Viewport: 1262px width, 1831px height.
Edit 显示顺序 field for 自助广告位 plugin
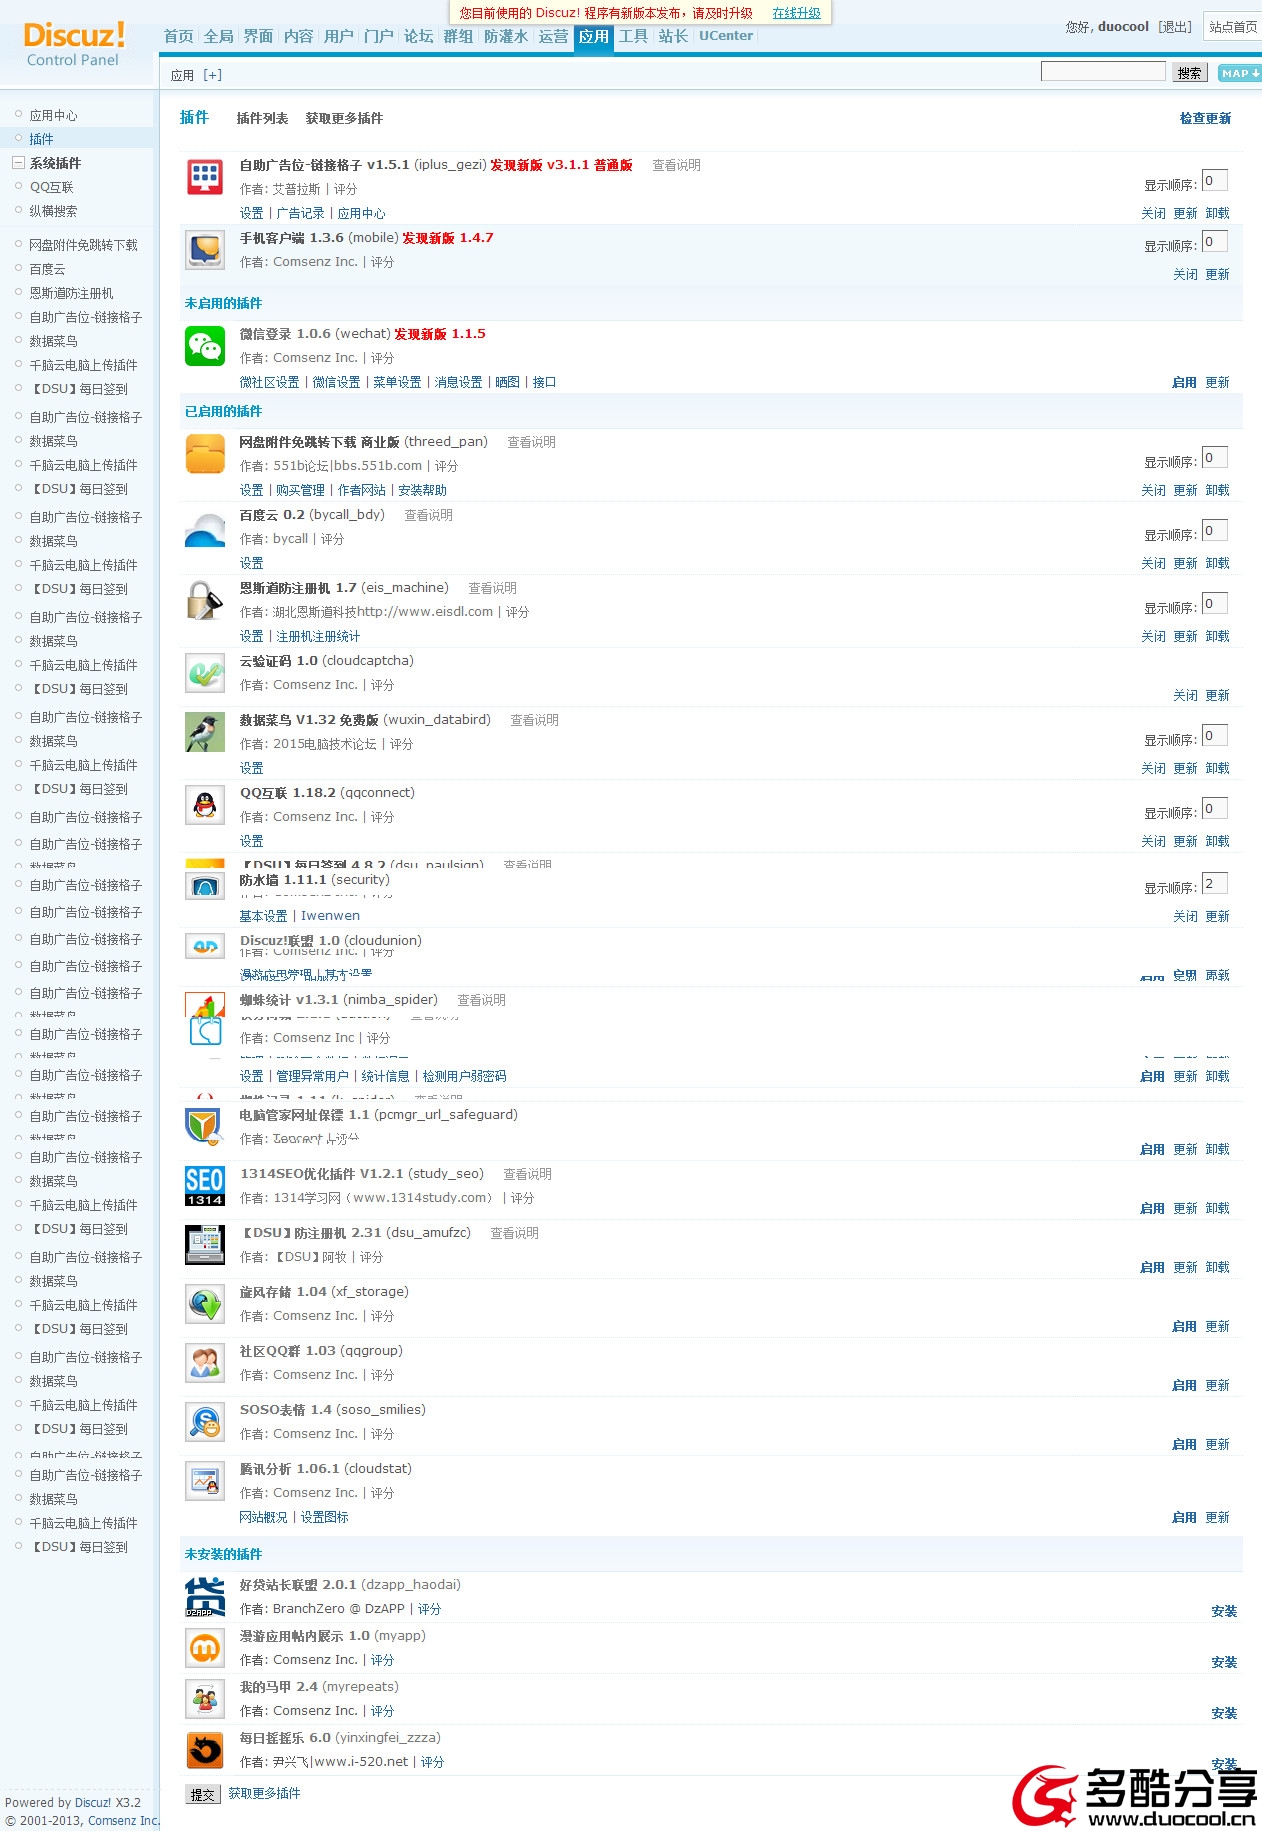pos(1214,181)
